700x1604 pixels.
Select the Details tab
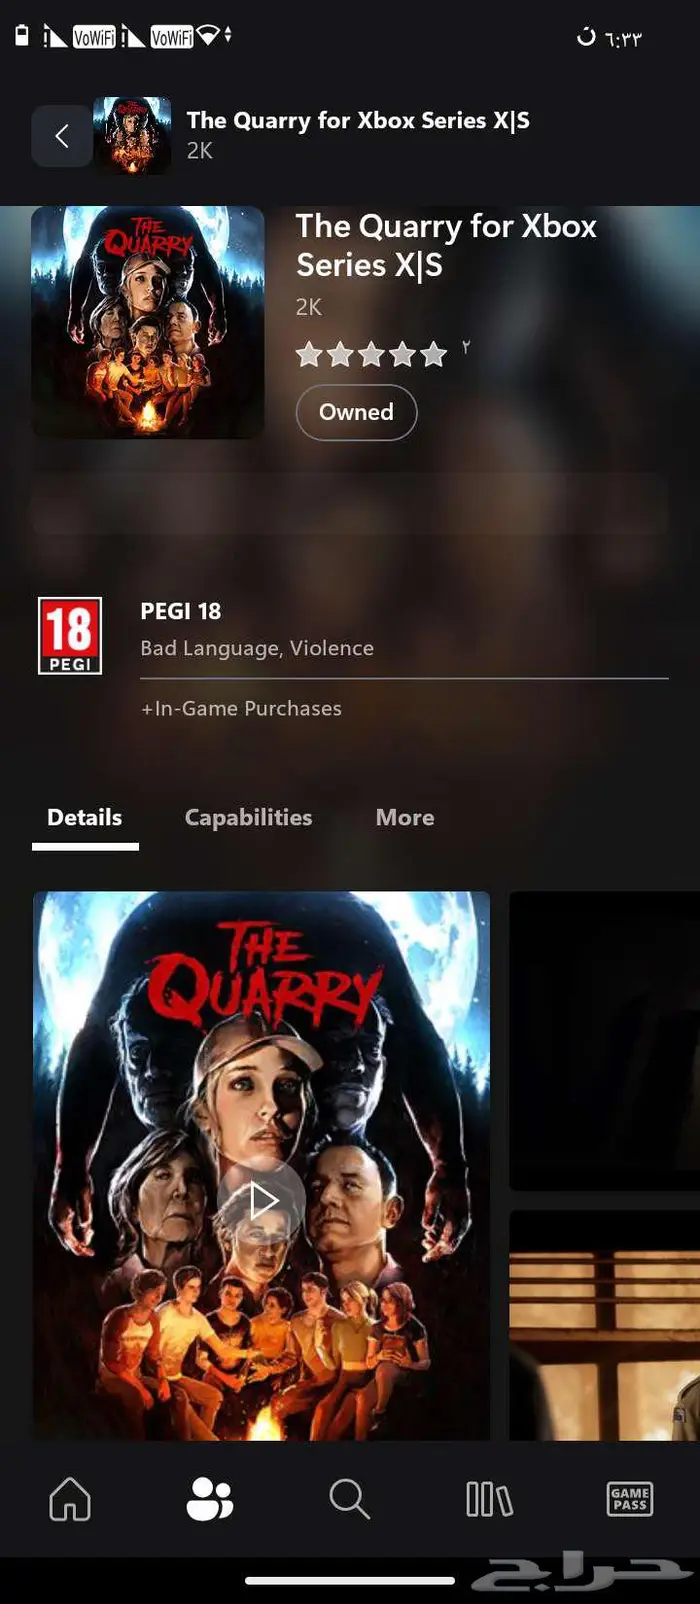coord(85,818)
